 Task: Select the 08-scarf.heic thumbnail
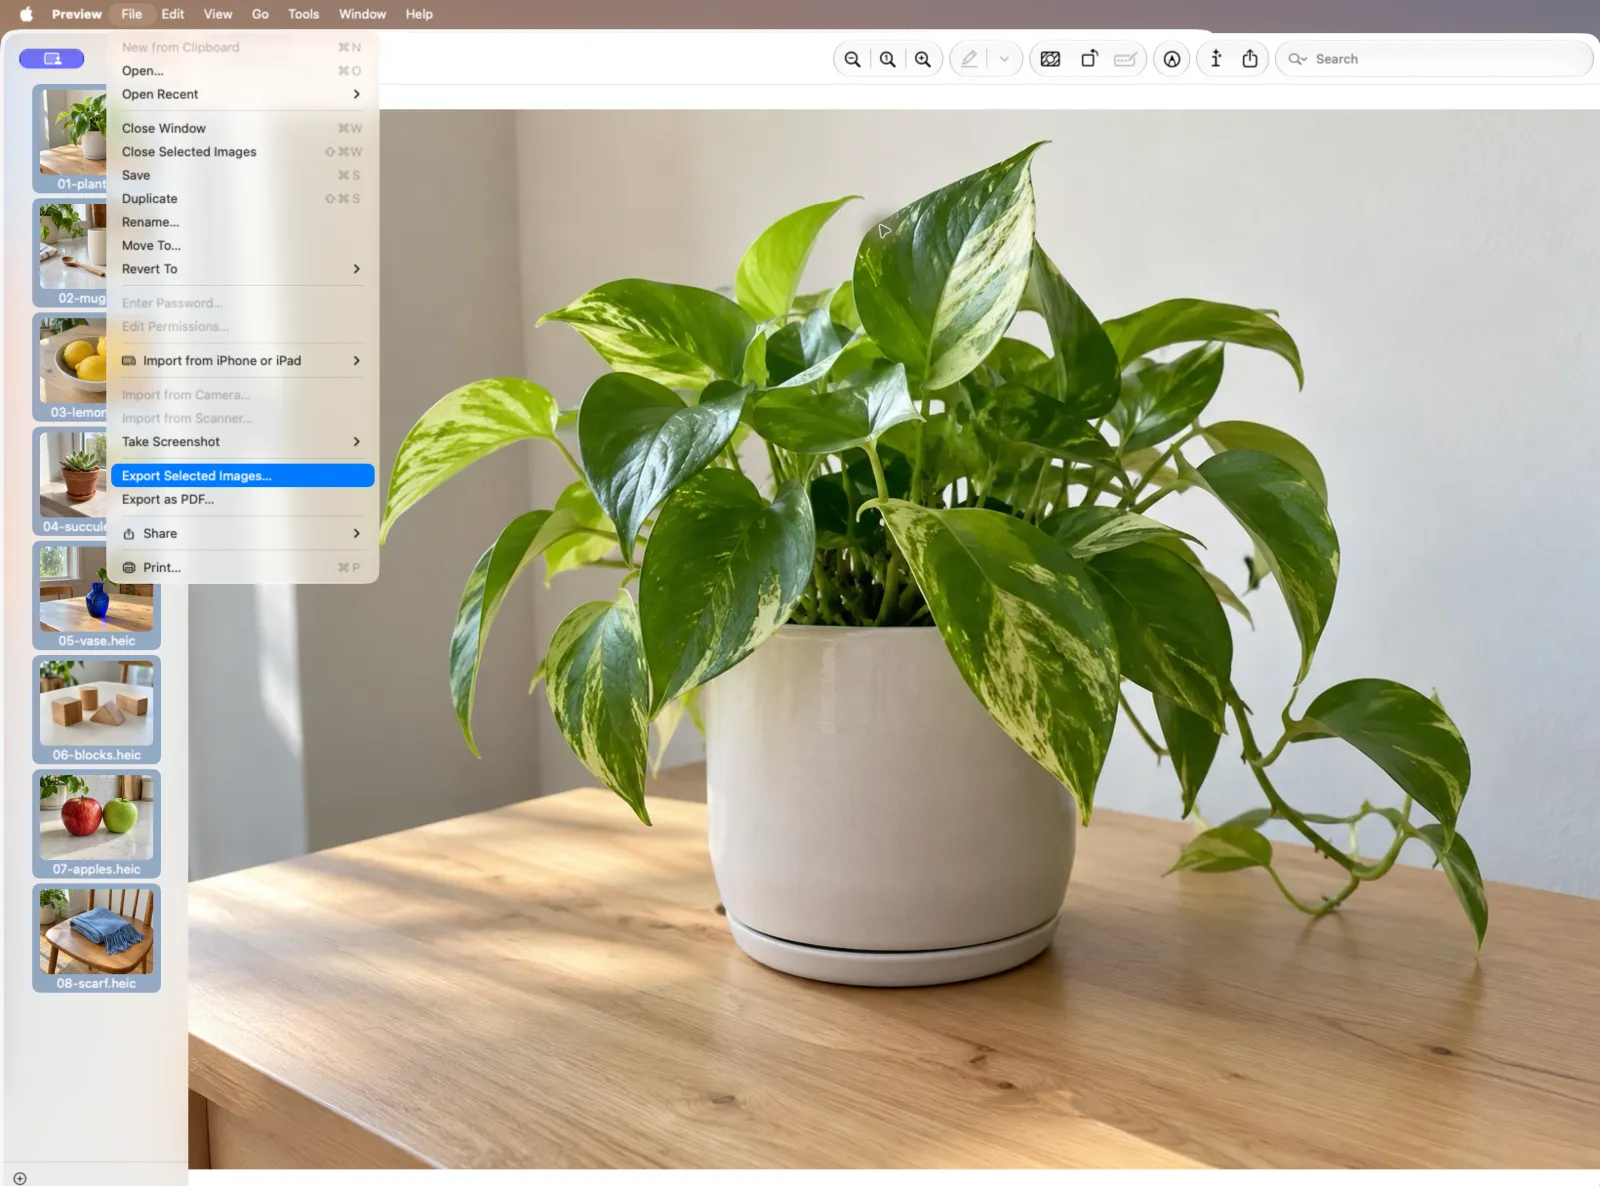pyautogui.click(x=96, y=938)
